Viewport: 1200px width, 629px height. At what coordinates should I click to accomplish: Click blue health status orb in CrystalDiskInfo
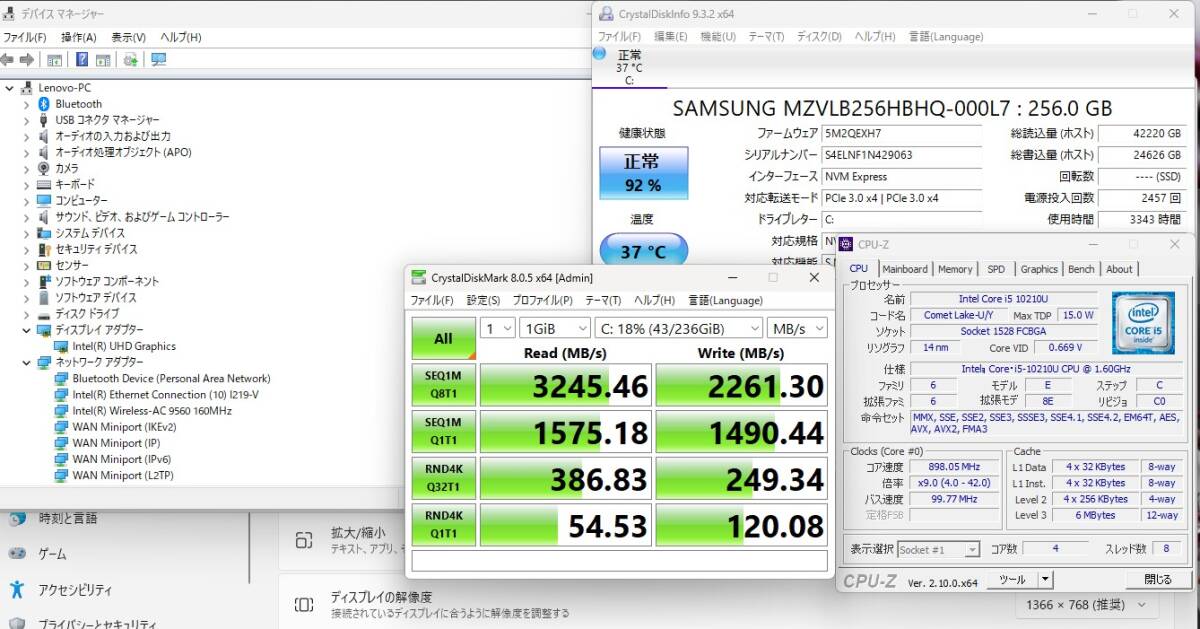click(599, 52)
